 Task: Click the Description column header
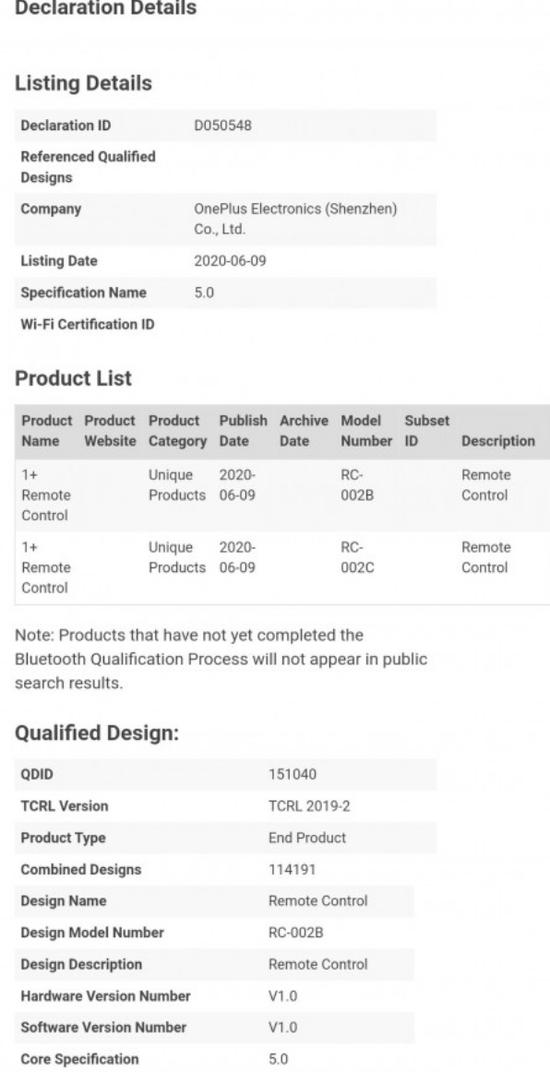pyautogui.click(x=498, y=441)
